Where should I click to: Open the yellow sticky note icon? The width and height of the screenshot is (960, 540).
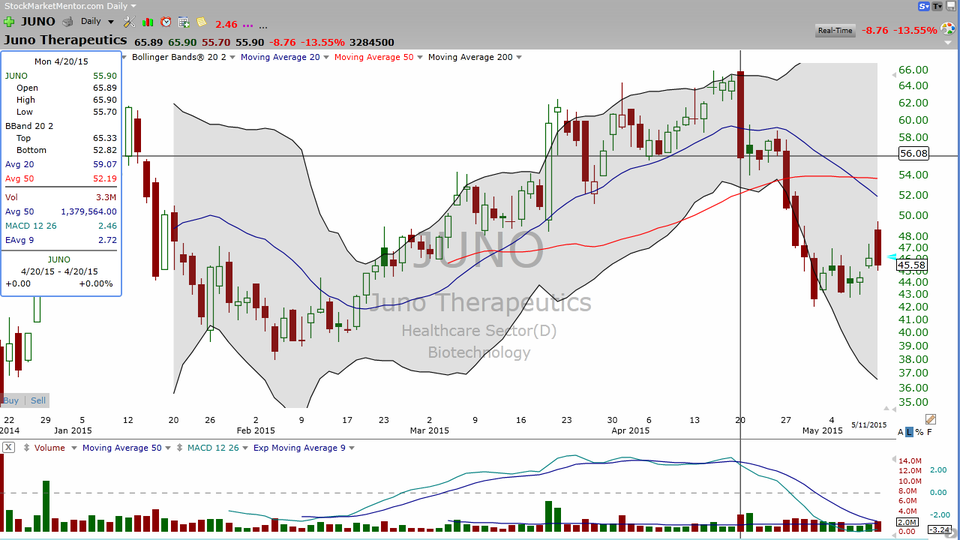click(x=201, y=22)
